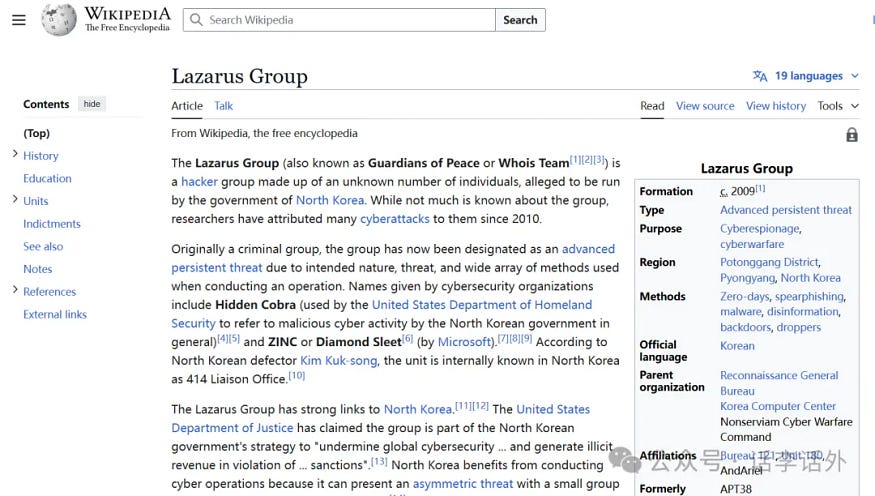Open Korean language link in infobox
Screen dimensions: 875x496
(737, 346)
